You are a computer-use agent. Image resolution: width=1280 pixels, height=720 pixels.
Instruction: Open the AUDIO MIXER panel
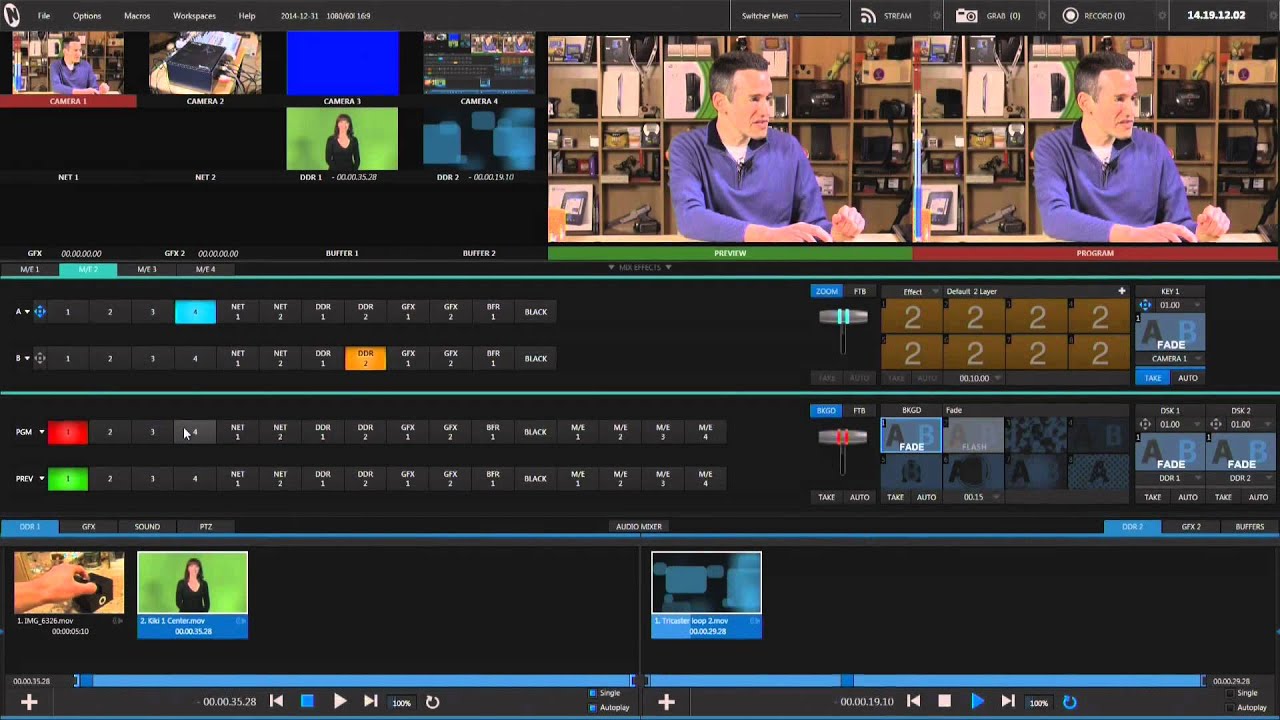(x=639, y=526)
